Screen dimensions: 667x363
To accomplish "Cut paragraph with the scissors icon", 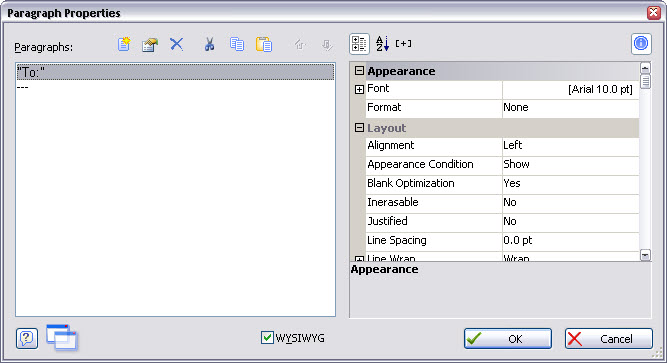I will (x=209, y=44).
